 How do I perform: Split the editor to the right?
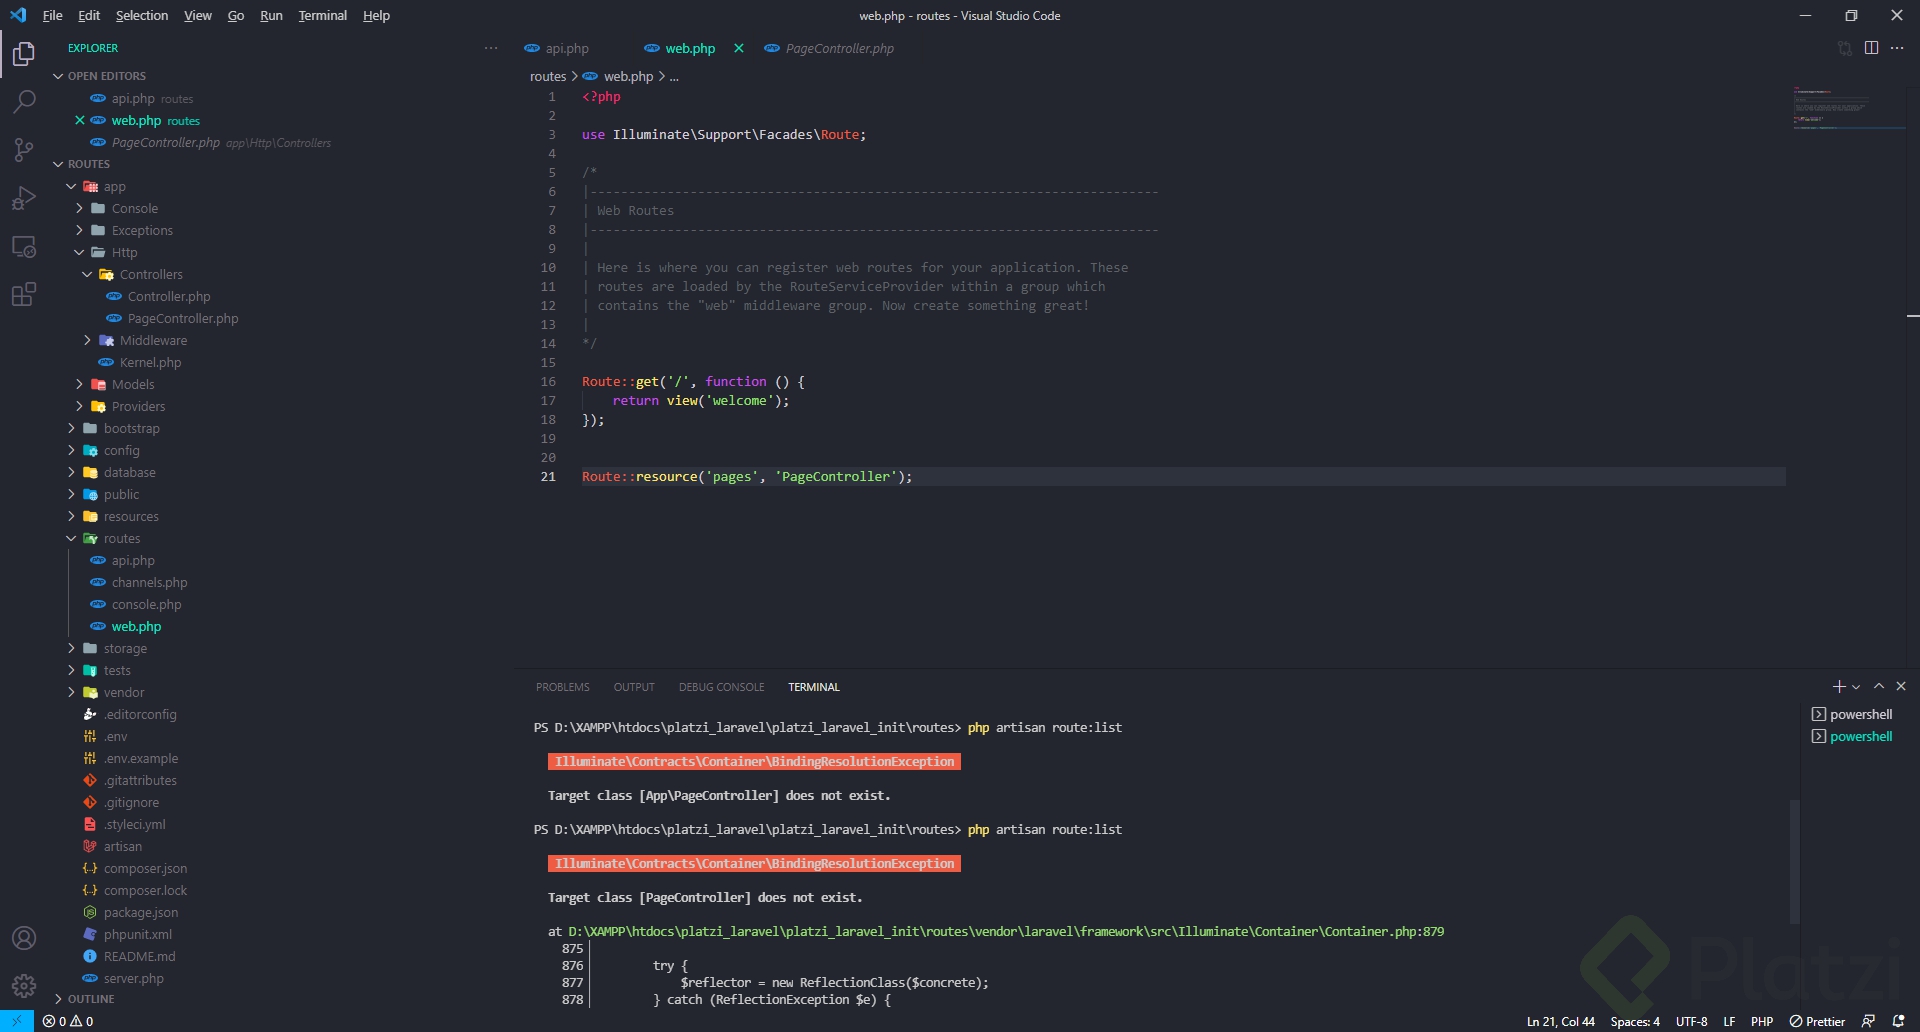point(1871,48)
